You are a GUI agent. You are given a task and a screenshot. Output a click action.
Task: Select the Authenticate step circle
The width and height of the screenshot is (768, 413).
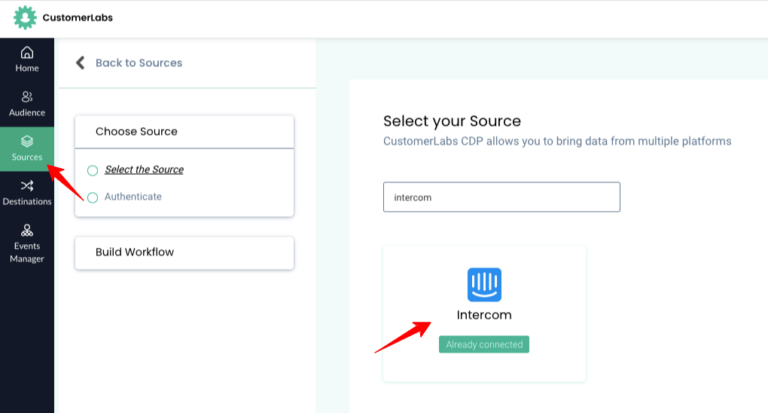(x=93, y=197)
